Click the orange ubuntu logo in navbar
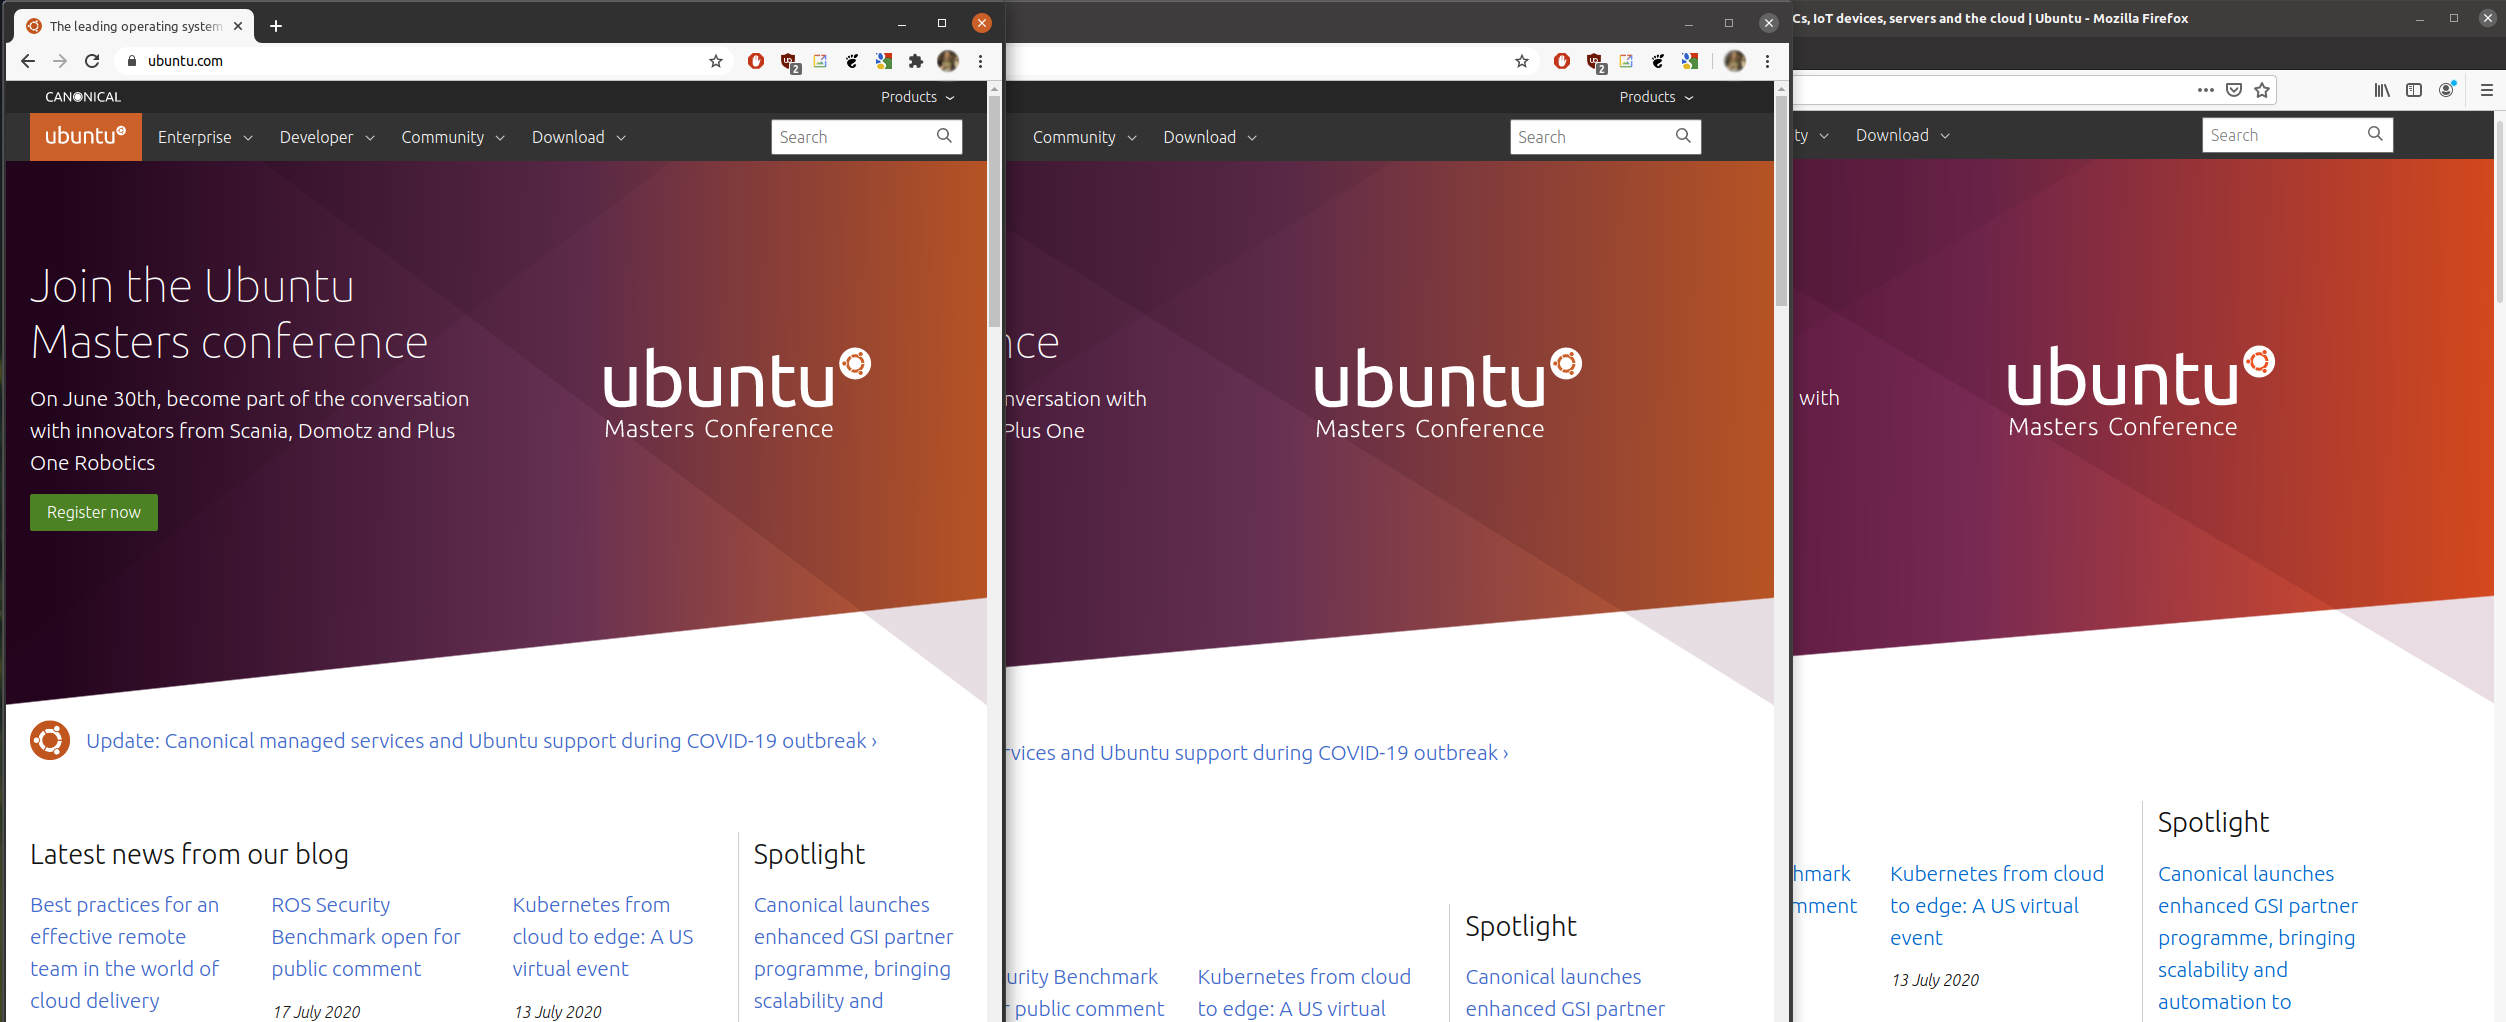Viewport: 2506px width, 1022px height. [85, 136]
